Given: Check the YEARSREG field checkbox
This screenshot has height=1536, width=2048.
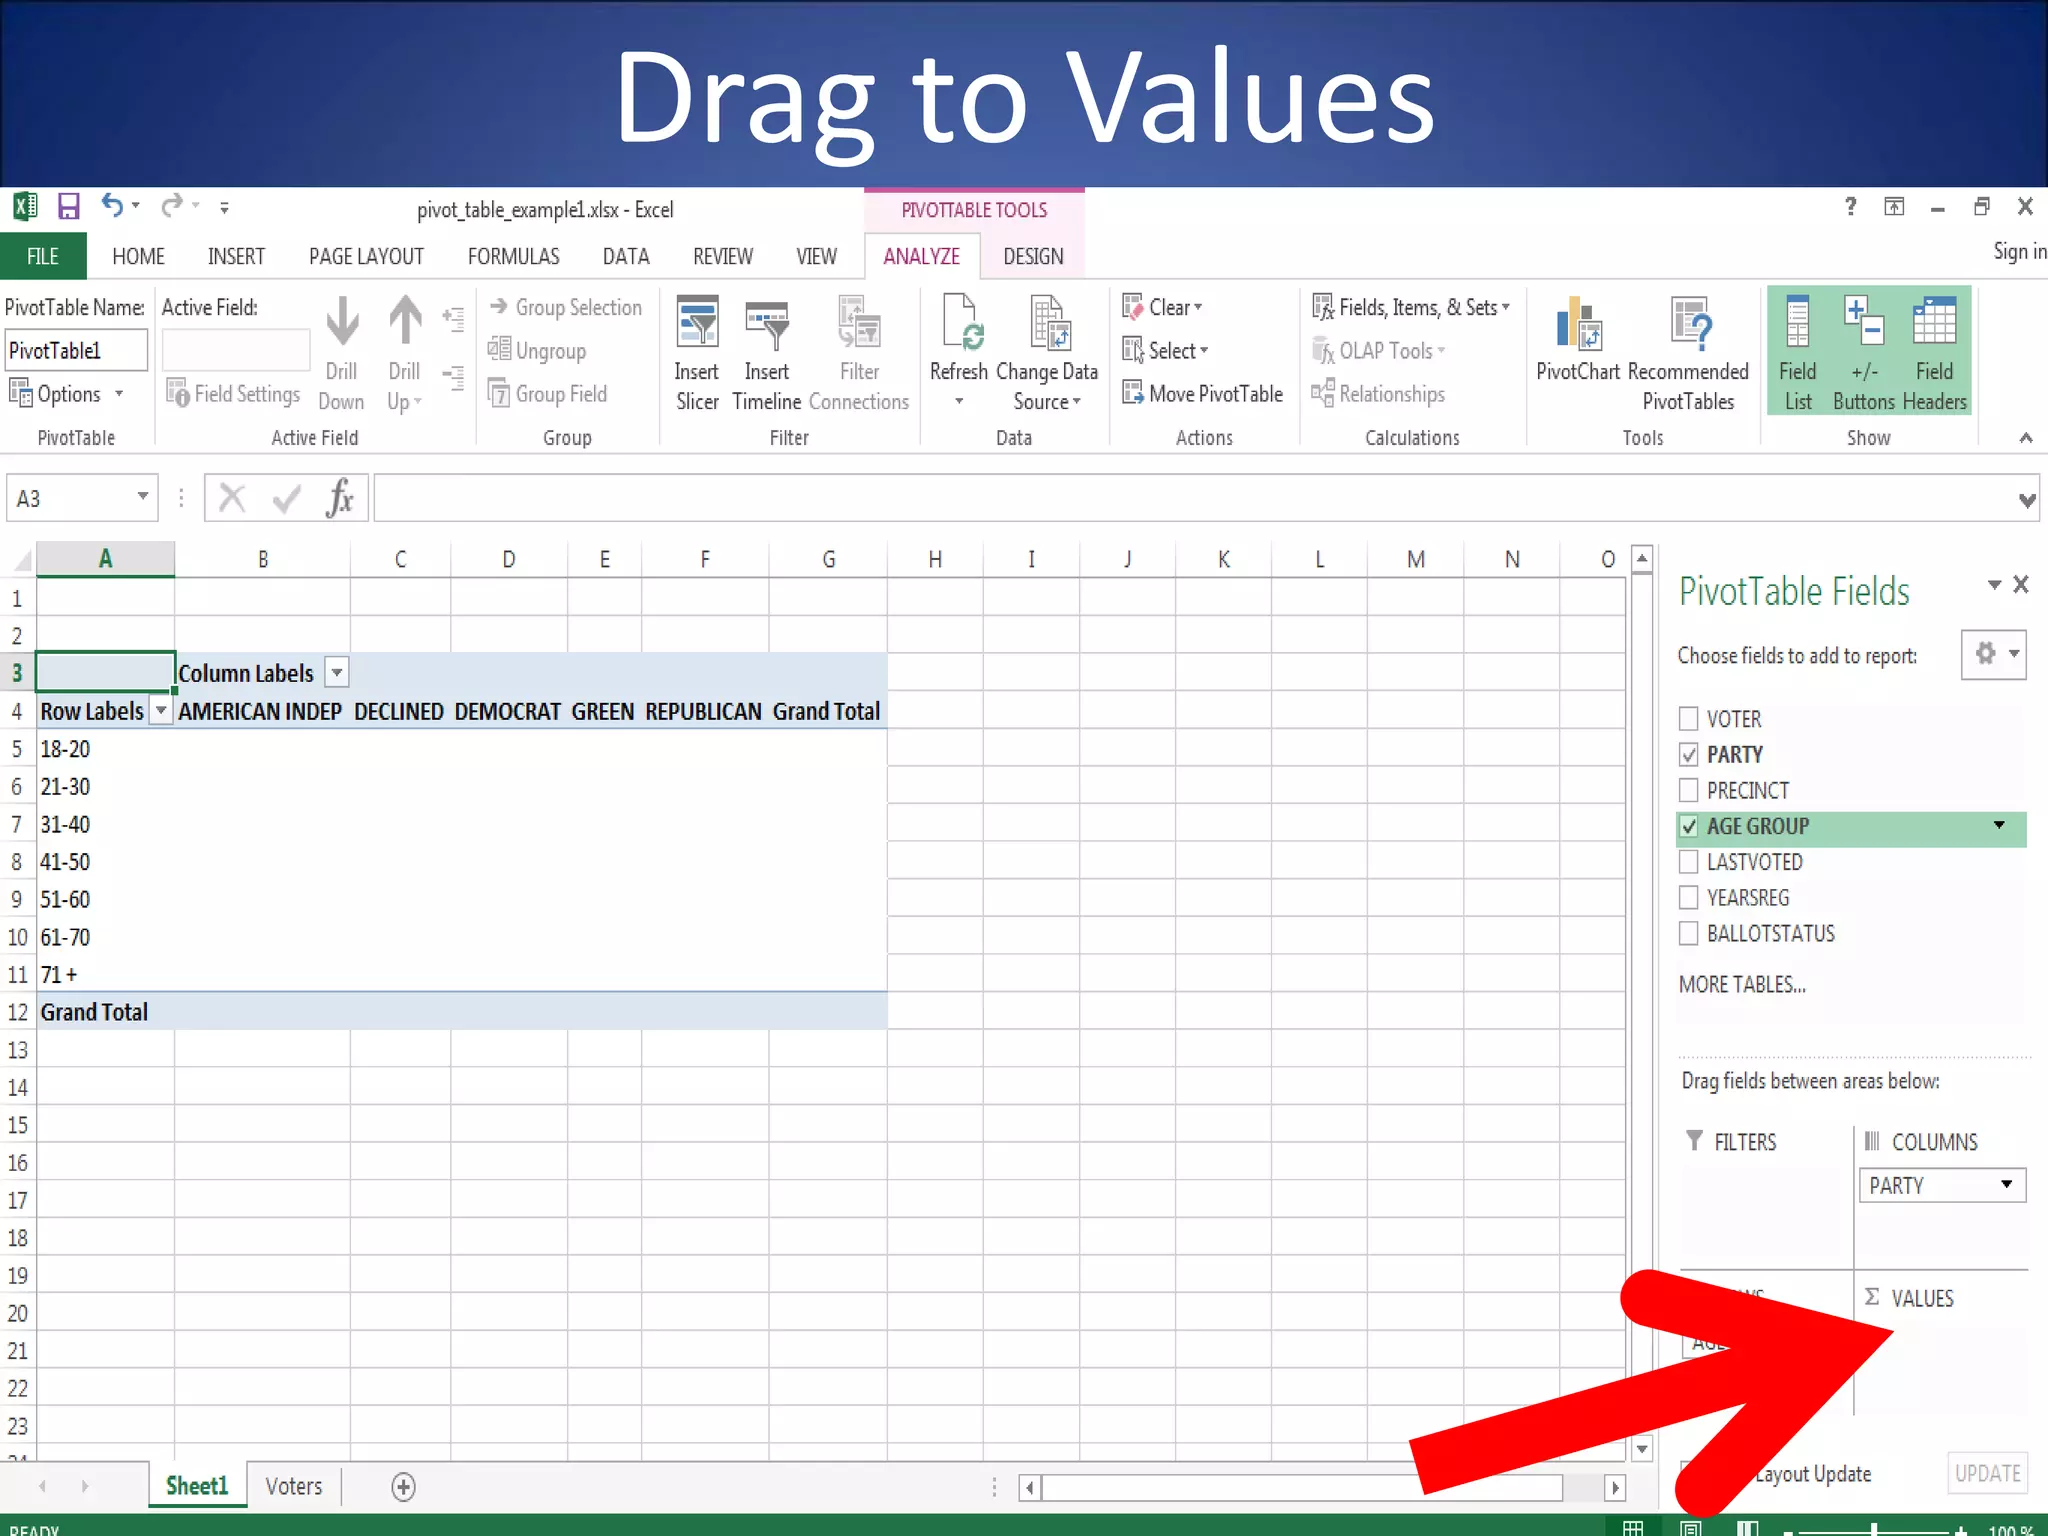Looking at the screenshot, I should [1689, 898].
